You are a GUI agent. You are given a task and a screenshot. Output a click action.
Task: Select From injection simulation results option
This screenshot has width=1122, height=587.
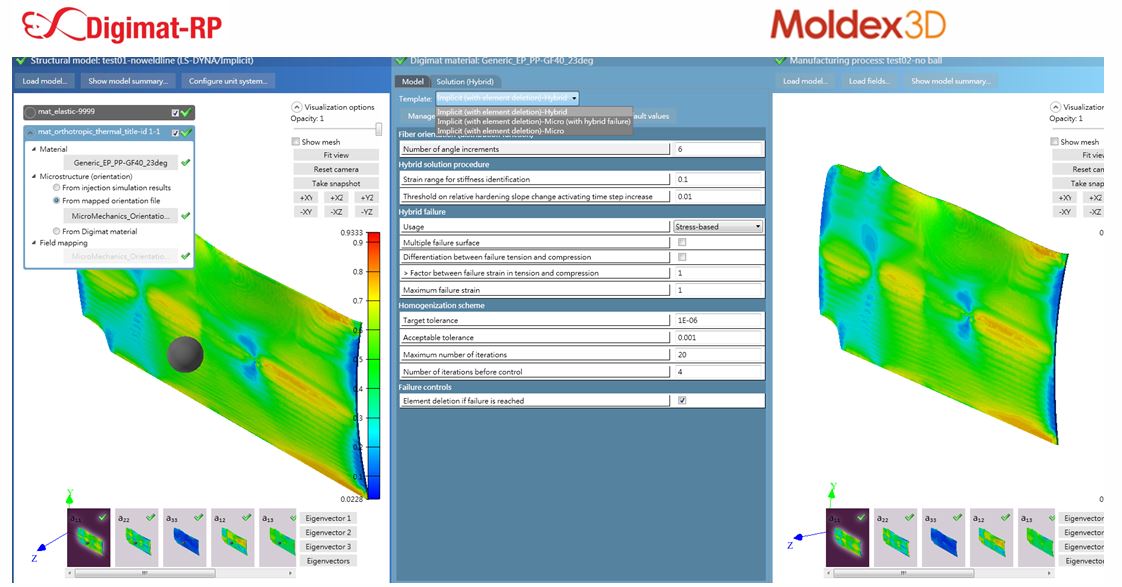tap(57, 188)
